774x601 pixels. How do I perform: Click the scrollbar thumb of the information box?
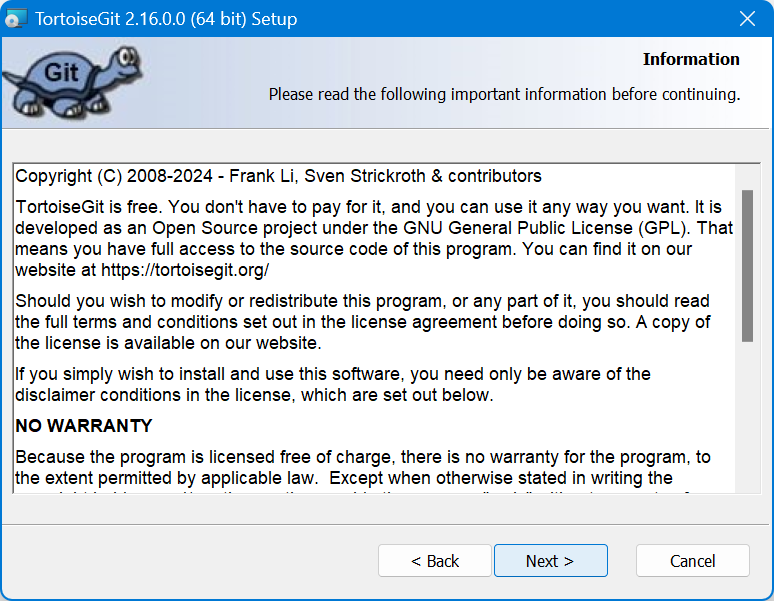(747, 265)
